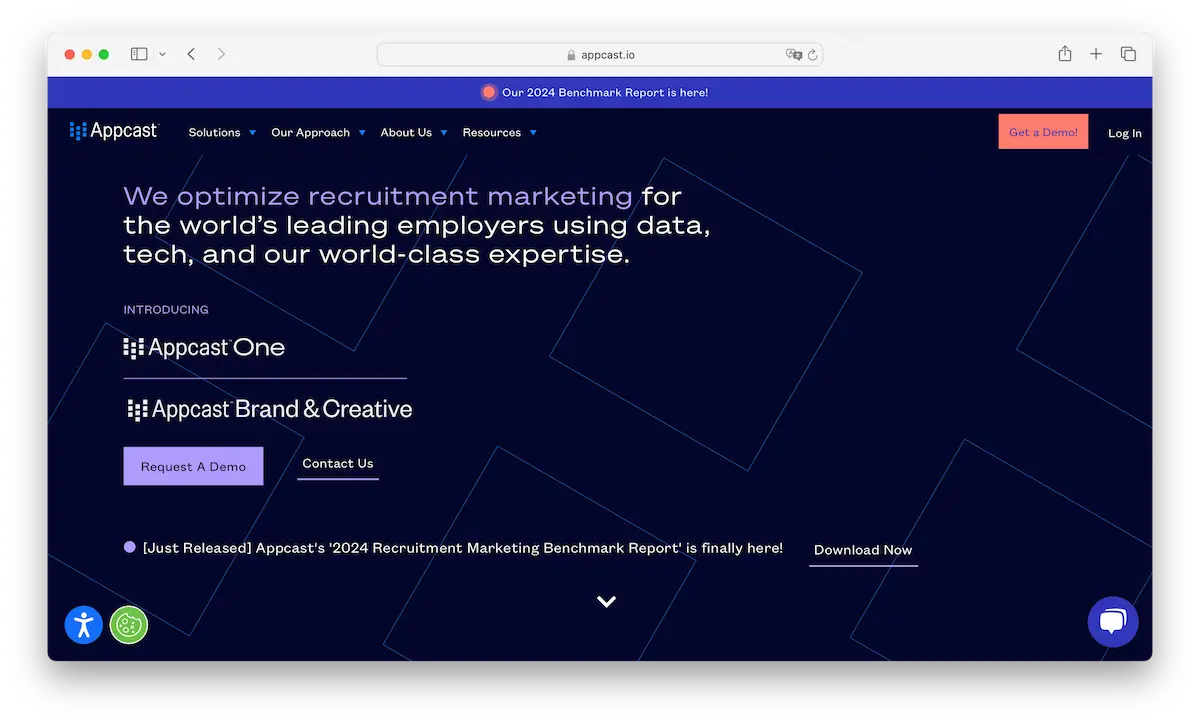Select the Log In link
The width and height of the screenshot is (1200, 724).
pyautogui.click(x=1124, y=132)
